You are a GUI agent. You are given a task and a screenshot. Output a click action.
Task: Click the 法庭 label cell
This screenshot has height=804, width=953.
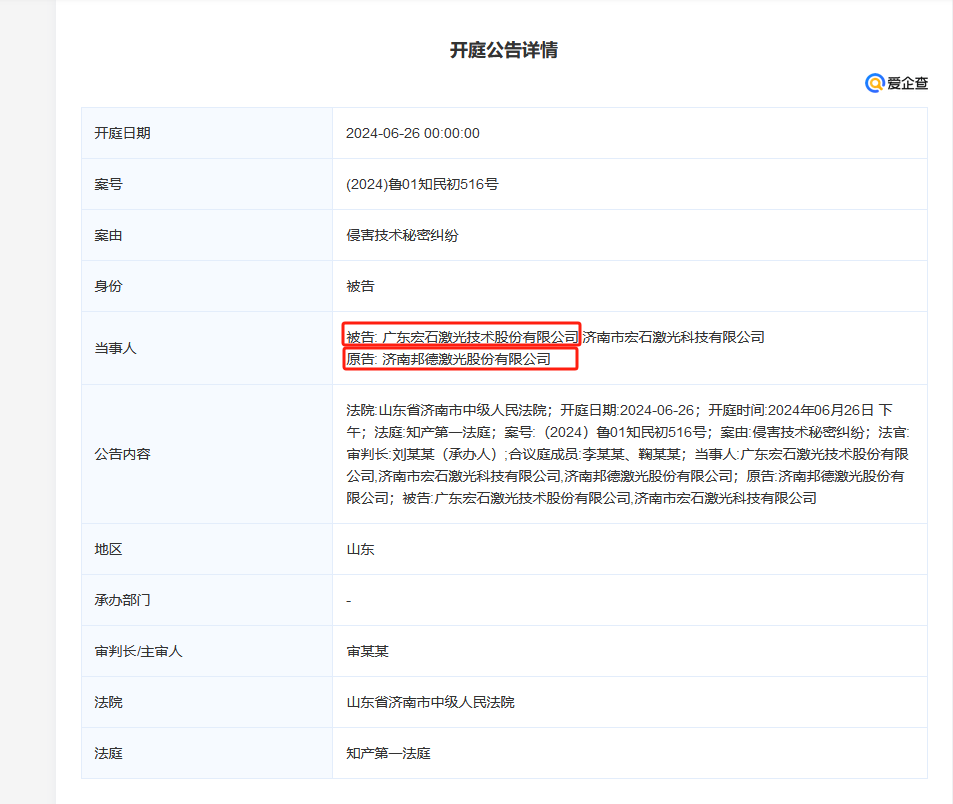tap(207, 754)
